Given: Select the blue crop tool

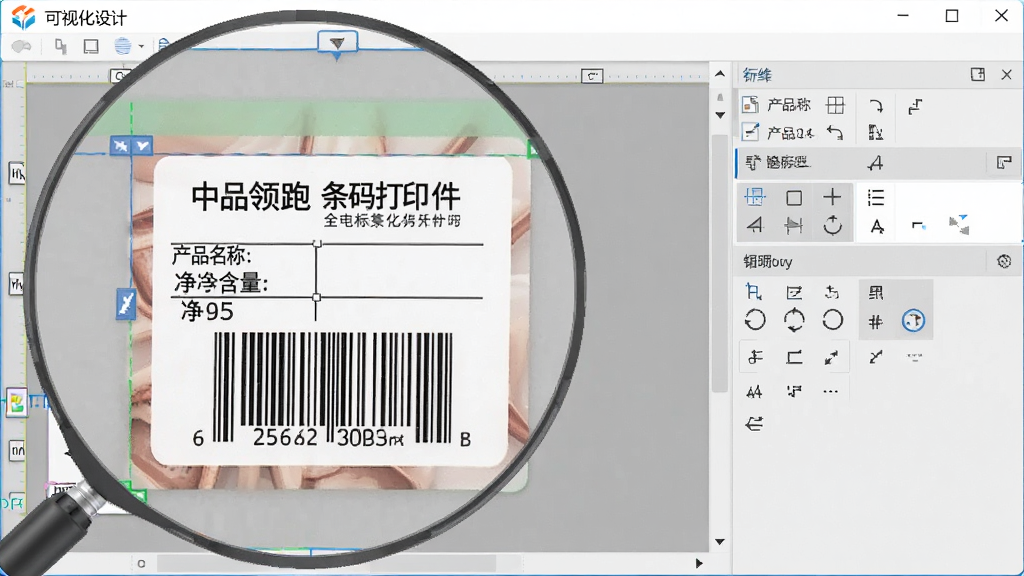Looking at the screenshot, I should point(754,292).
